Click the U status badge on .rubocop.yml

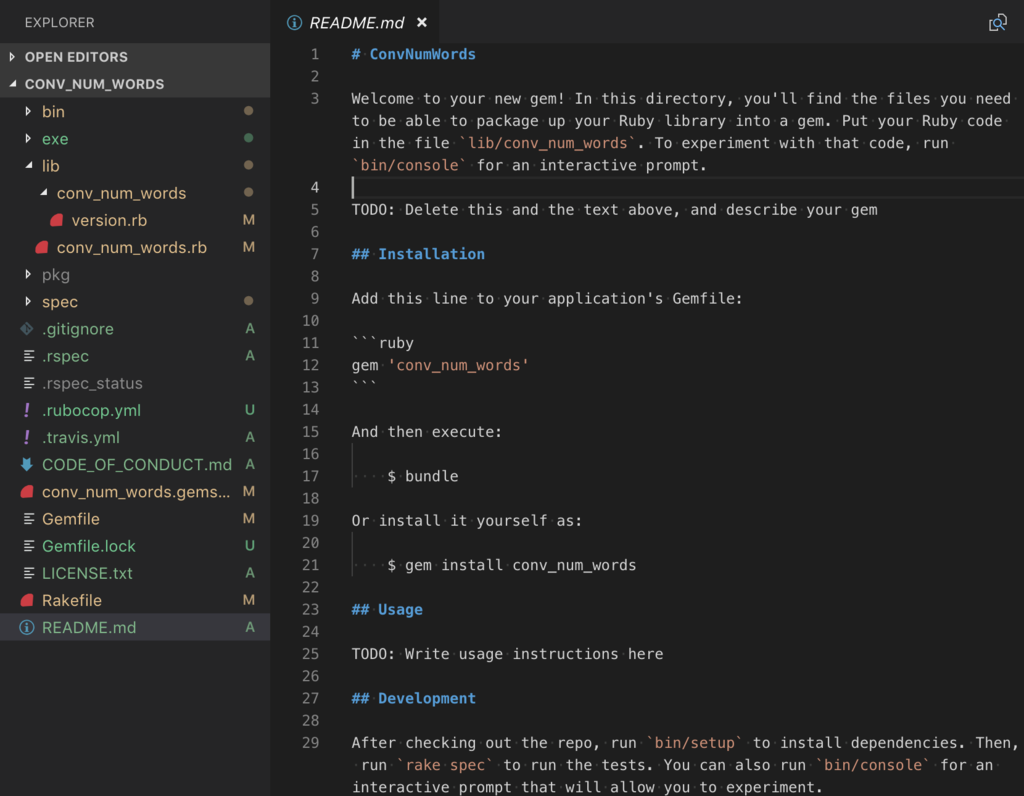[x=249, y=410]
